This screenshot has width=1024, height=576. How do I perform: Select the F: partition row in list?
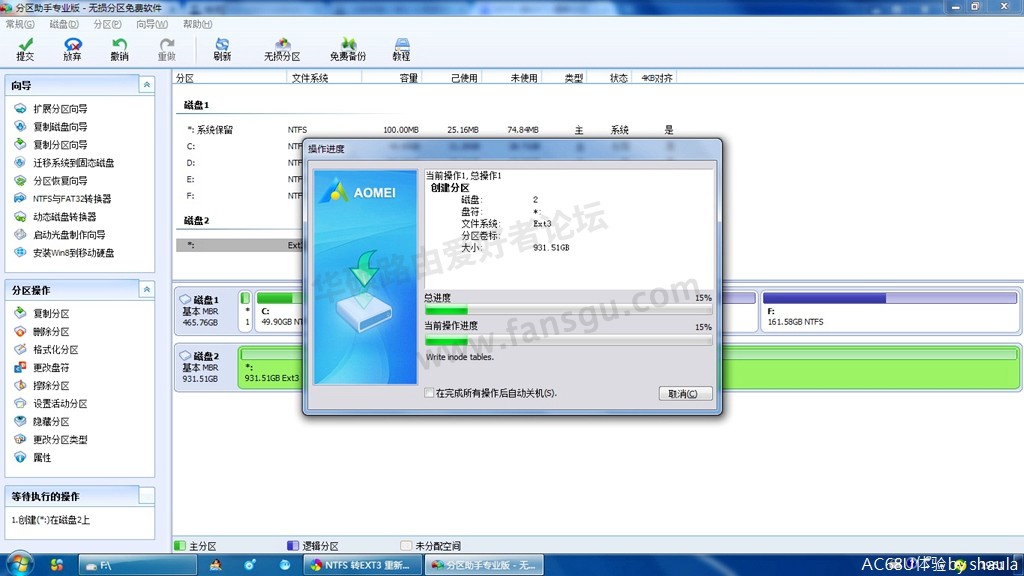[x=240, y=195]
